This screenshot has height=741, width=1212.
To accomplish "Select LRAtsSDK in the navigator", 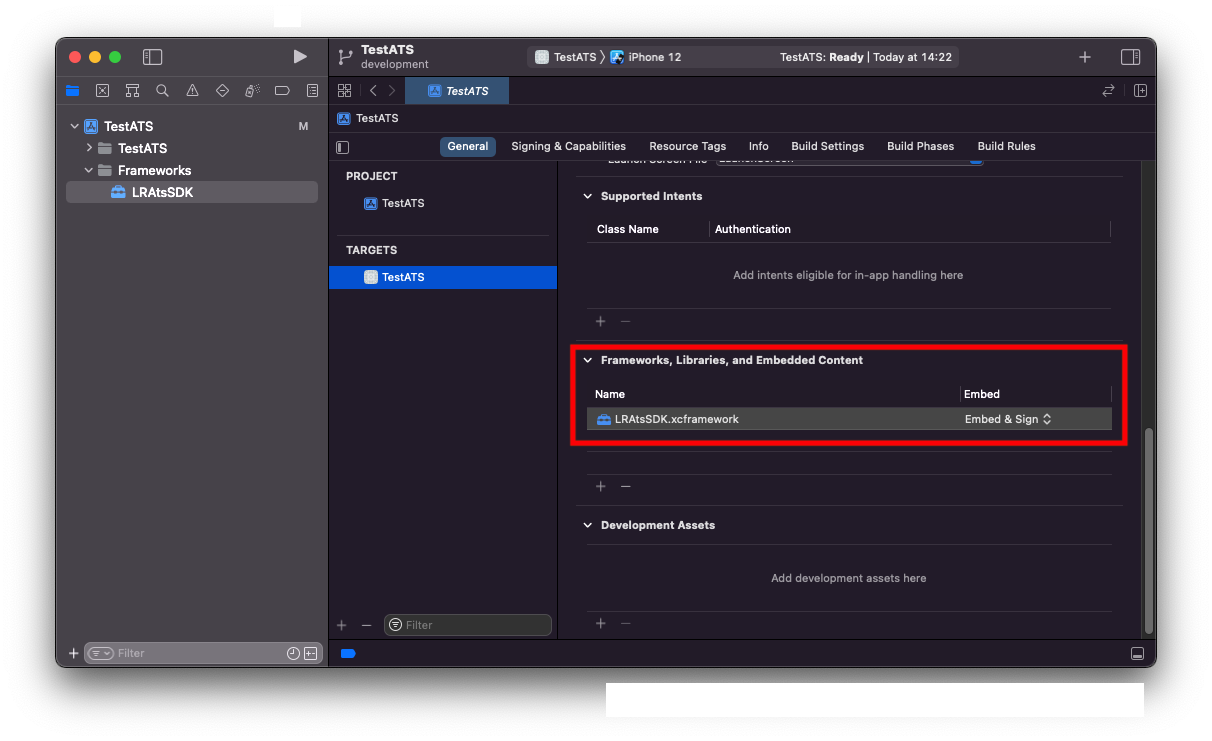I will tap(192, 192).
